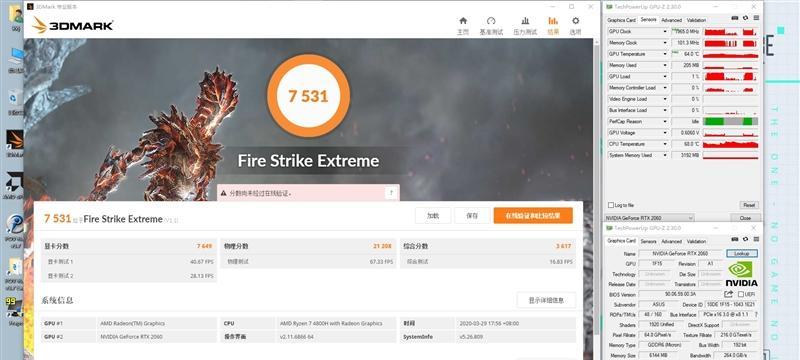The image size is (800, 360).
Task: Click the 加载 (Load) button in 3DMark
Action: pyautogui.click(x=433, y=216)
